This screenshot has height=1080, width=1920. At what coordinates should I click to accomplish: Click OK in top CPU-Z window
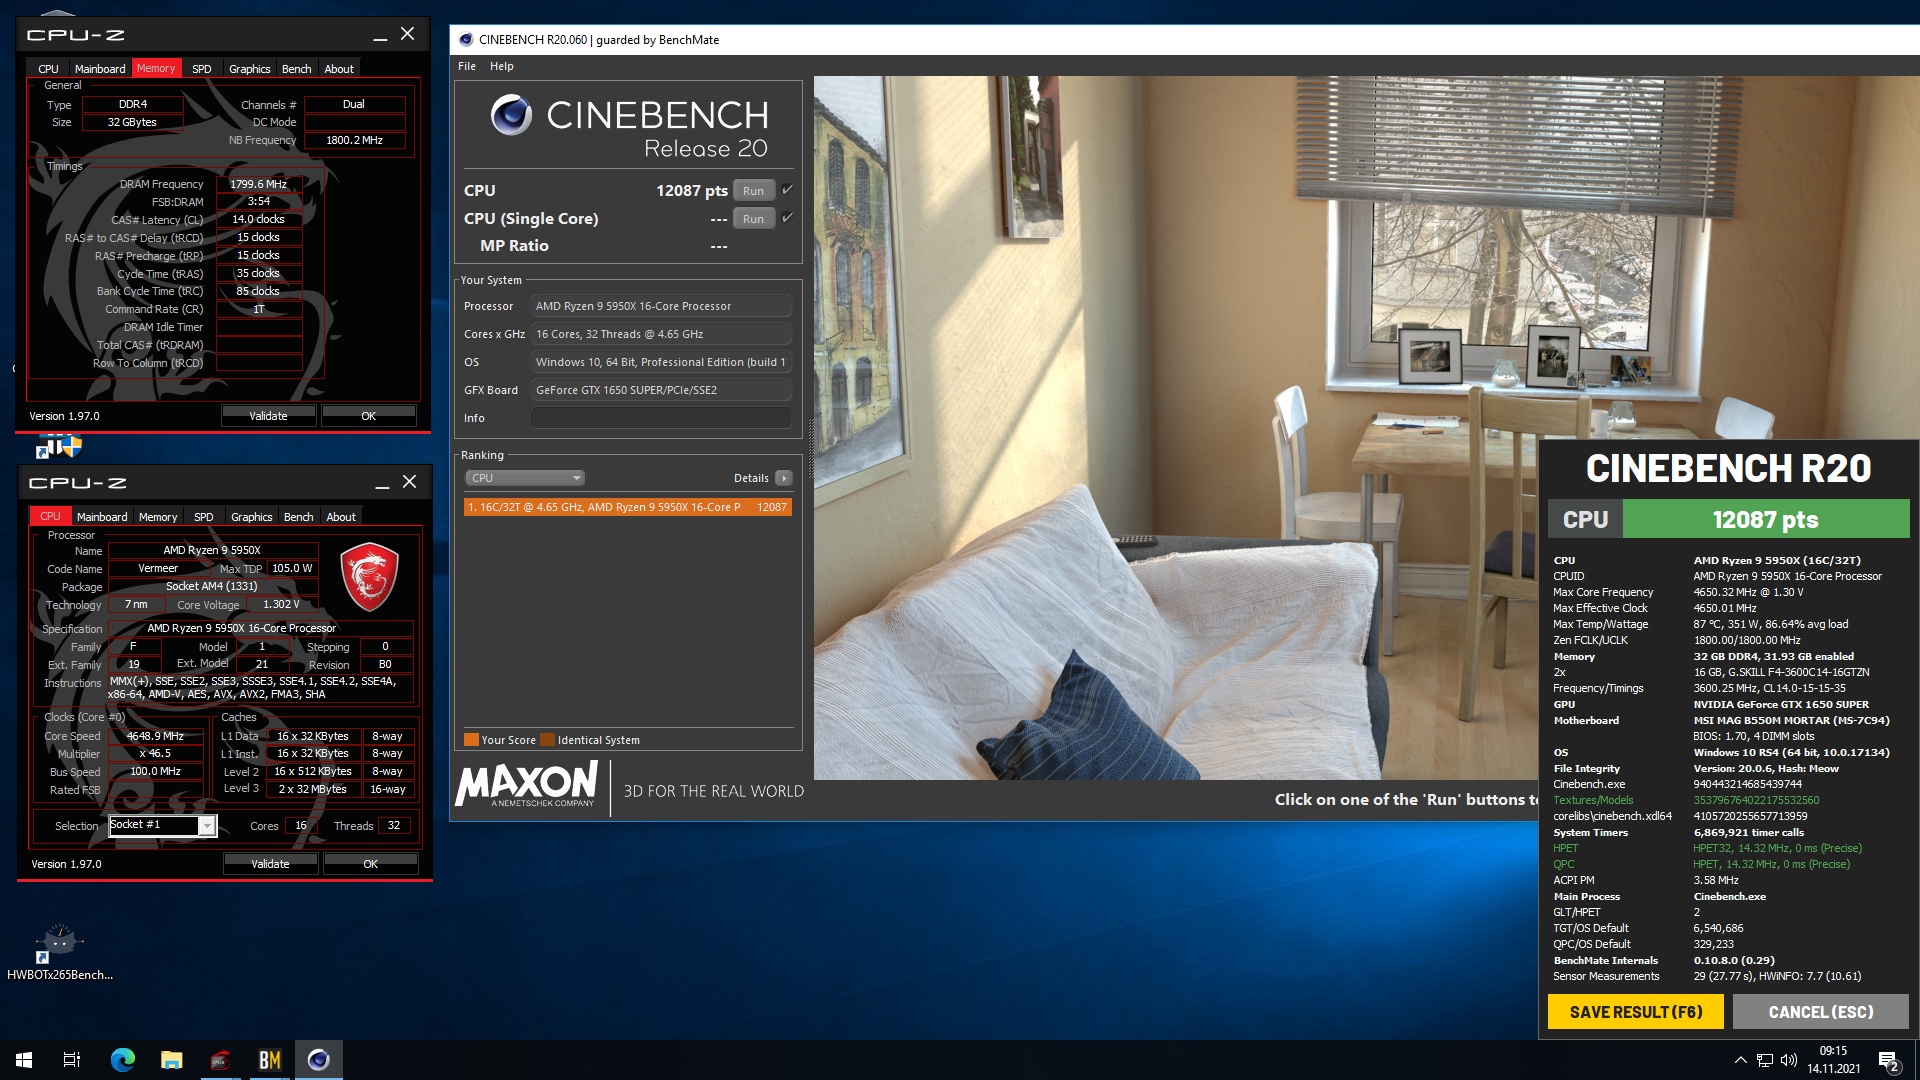click(368, 416)
